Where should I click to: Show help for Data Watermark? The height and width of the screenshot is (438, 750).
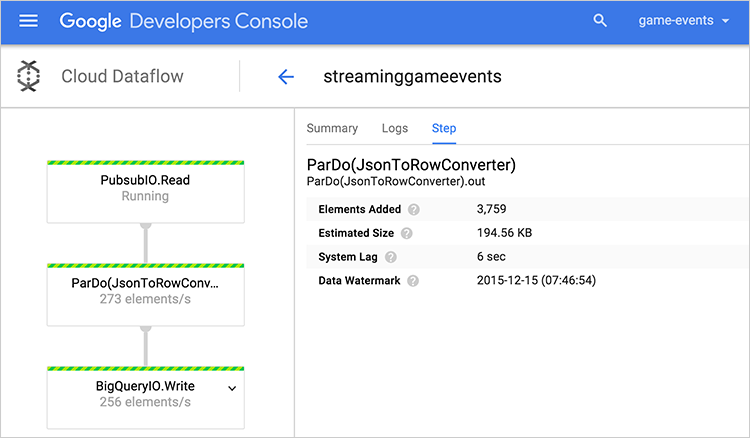tap(413, 281)
